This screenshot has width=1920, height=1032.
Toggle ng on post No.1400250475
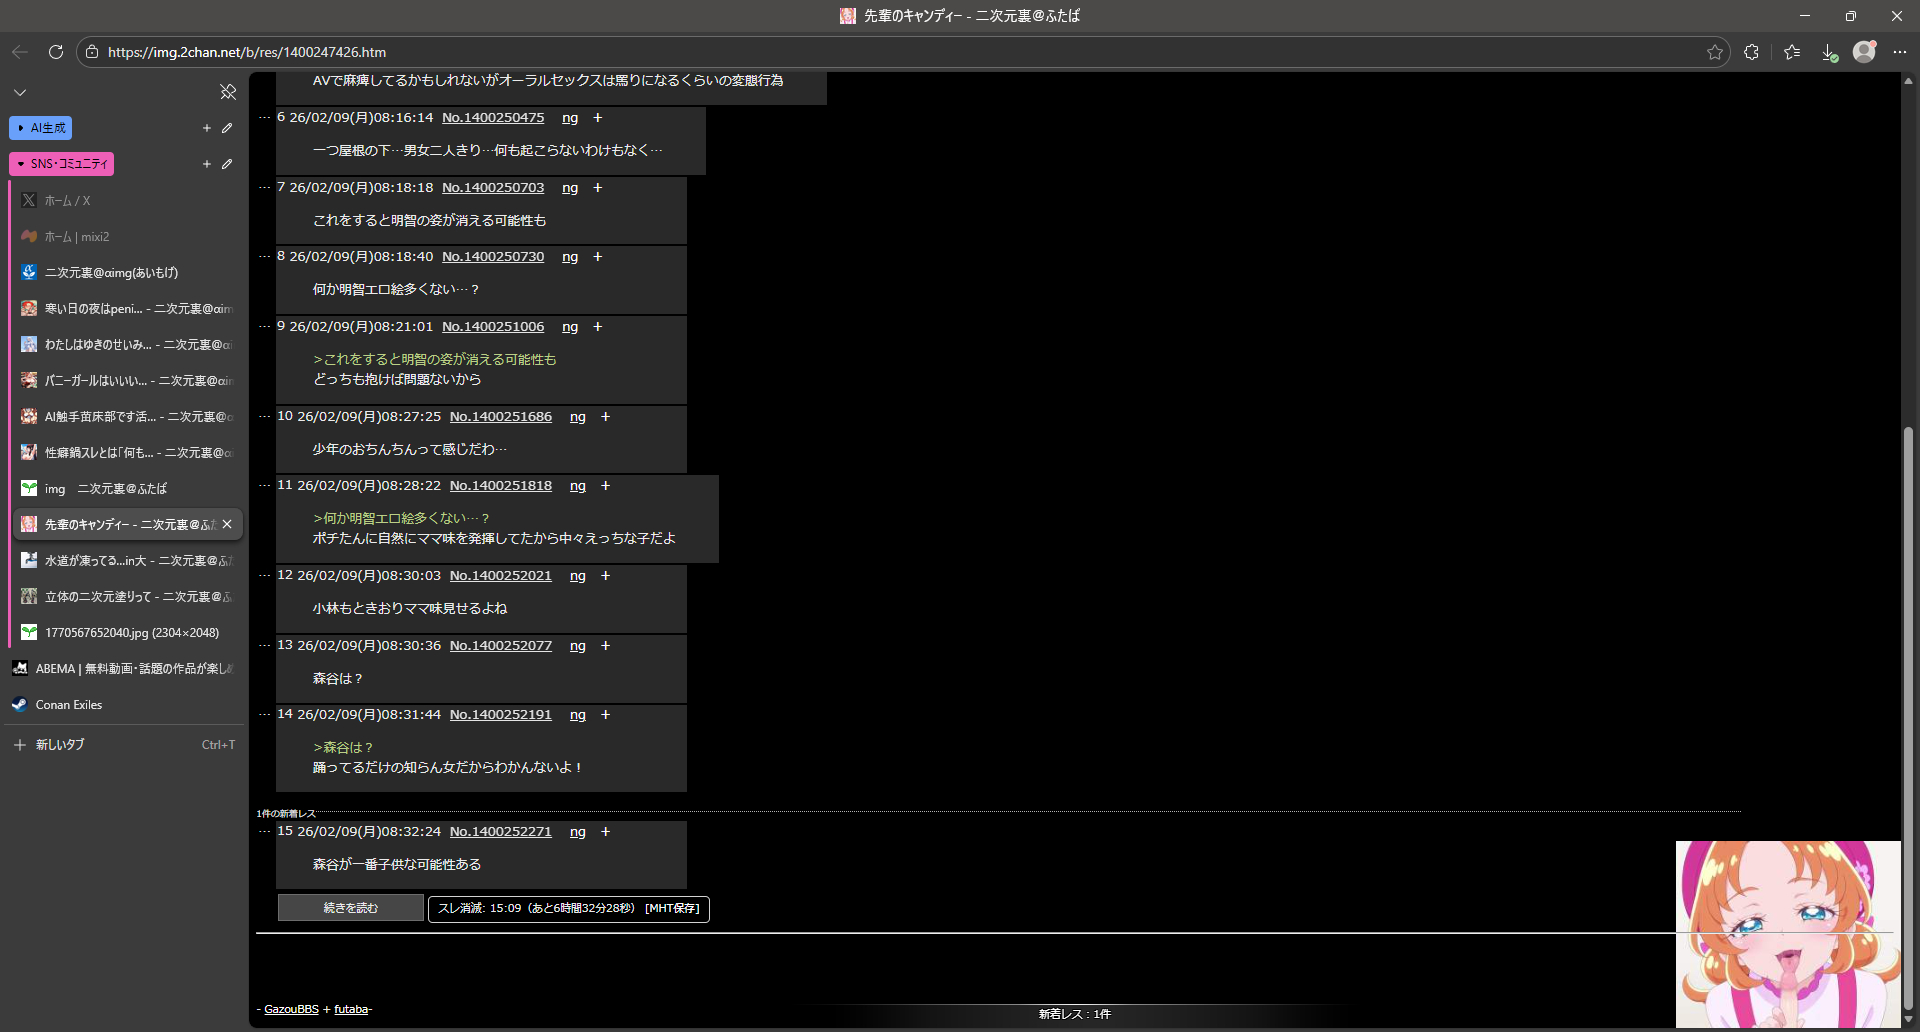570,118
